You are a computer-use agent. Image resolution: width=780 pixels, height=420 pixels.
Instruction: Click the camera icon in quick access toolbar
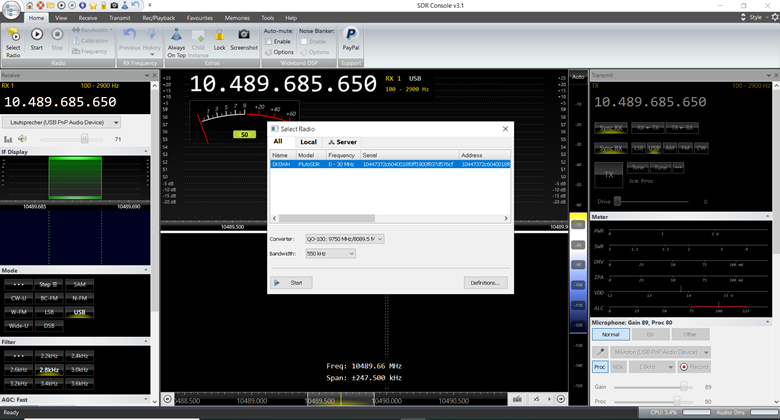tap(114, 5)
